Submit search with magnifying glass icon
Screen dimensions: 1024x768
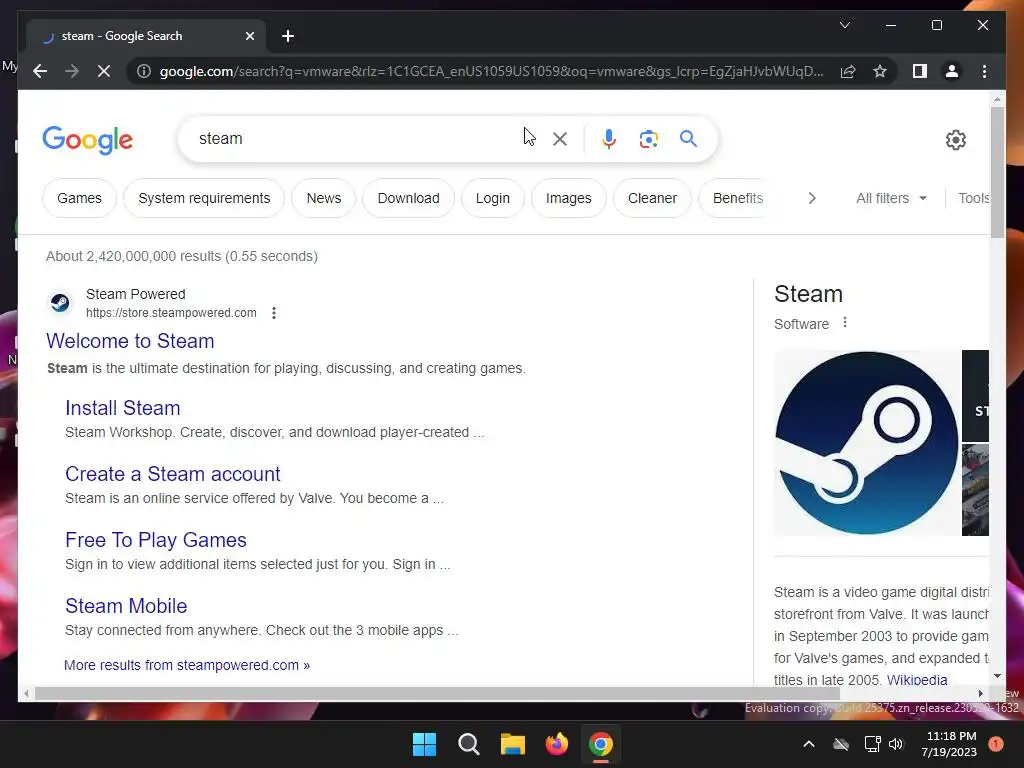point(688,138)
